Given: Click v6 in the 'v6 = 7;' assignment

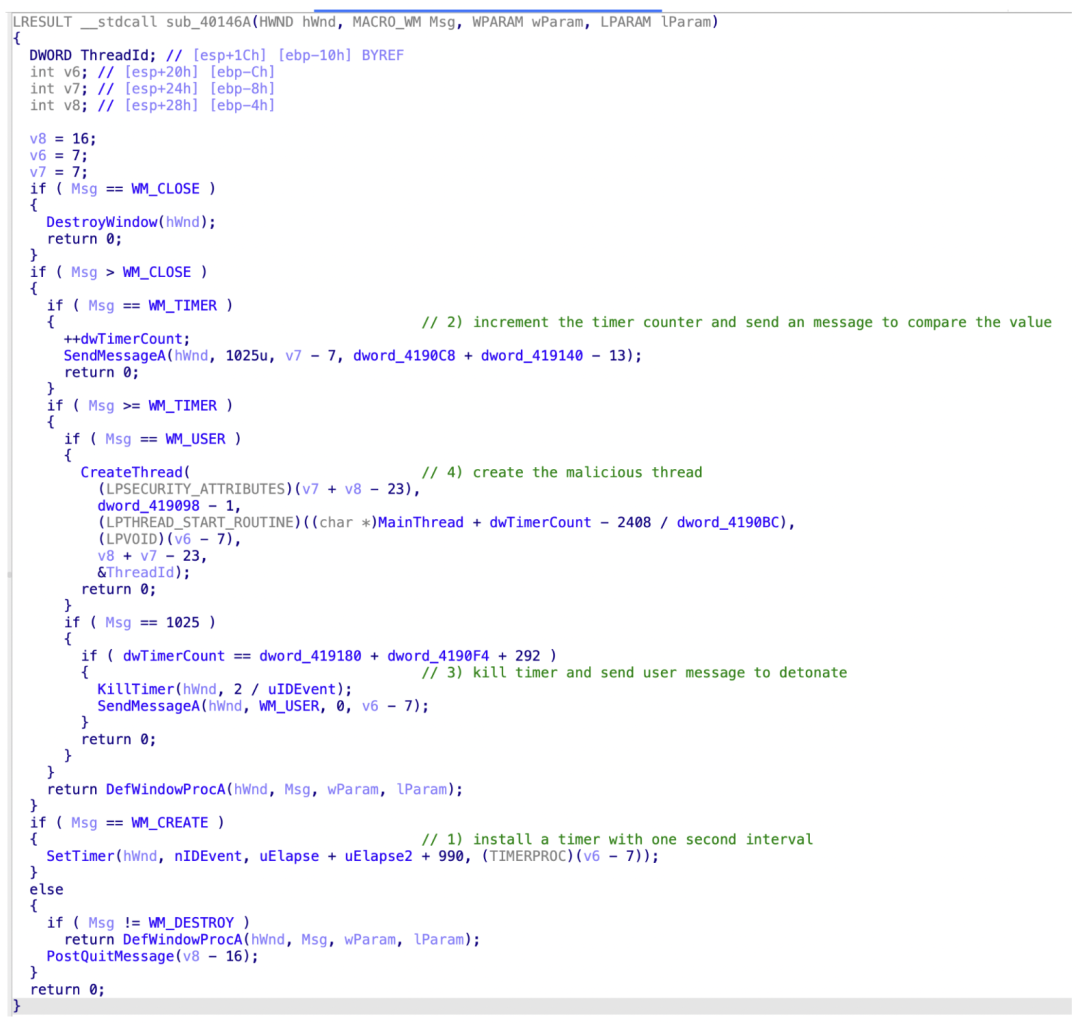Looking at the screenshot, I should click(x=38, y=155).
